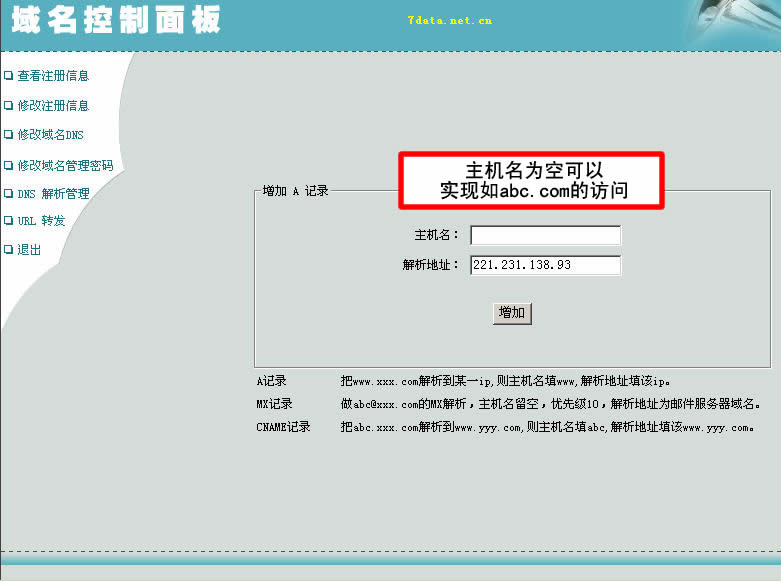Click the CNAME记录 help label
Screen dimensions: 781x582
(x=283, y=427)
